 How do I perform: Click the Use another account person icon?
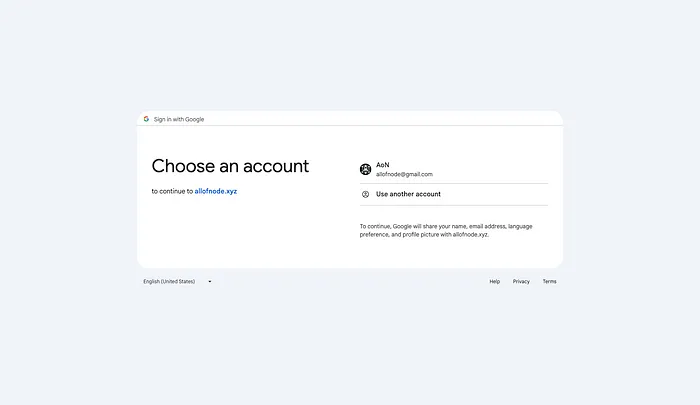365,194
